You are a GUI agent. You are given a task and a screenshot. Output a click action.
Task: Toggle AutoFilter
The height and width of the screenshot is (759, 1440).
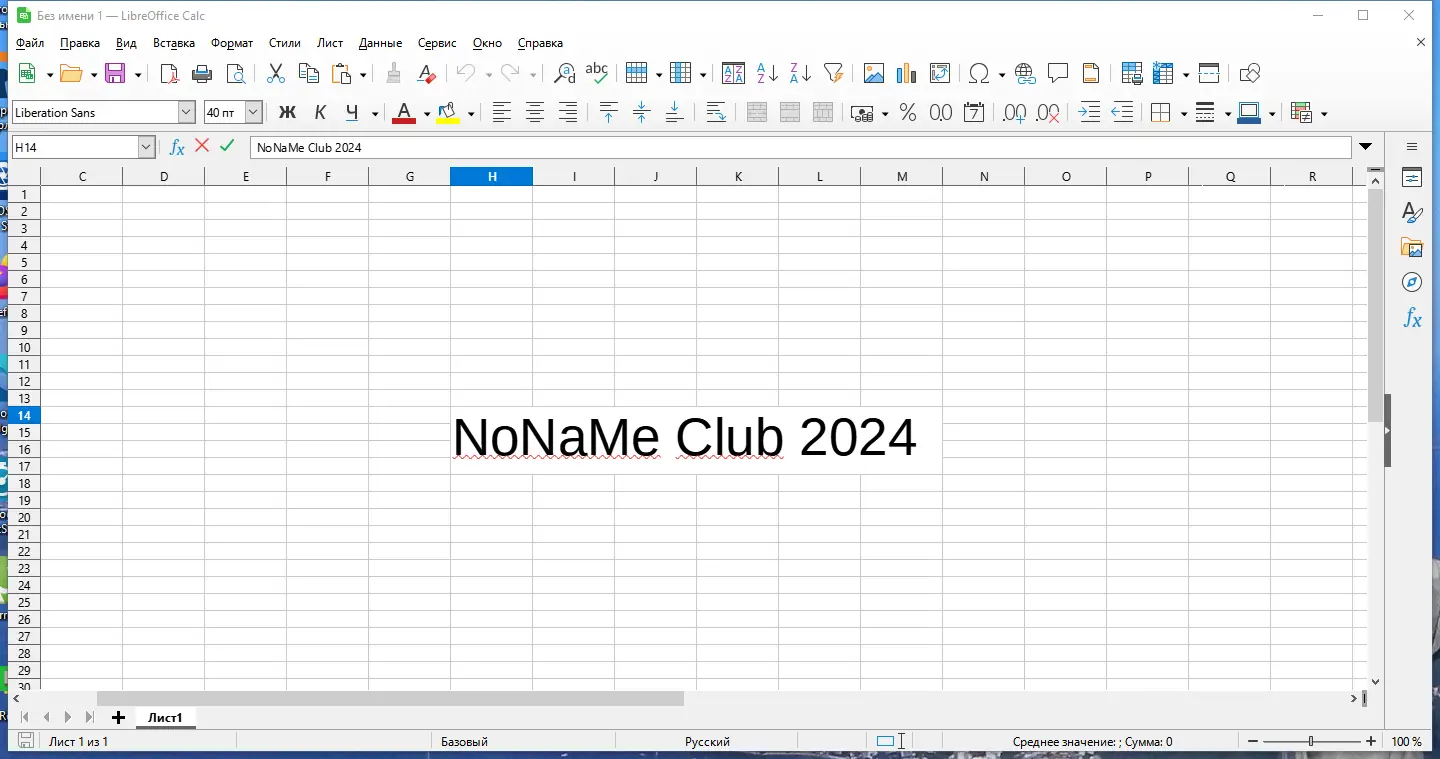coord(833,73)
